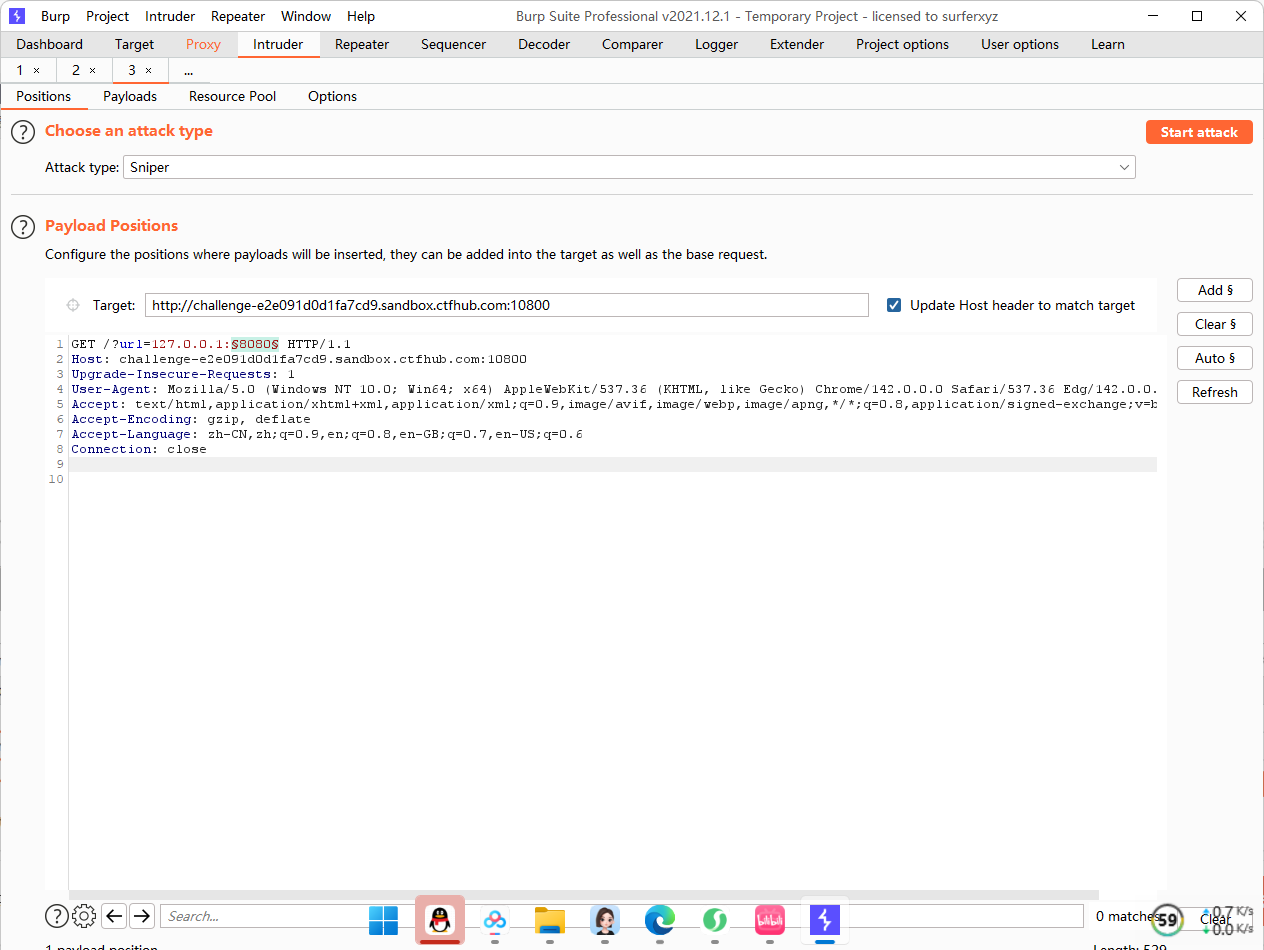Switch to the Repeater tool tab

click(362, 44)
